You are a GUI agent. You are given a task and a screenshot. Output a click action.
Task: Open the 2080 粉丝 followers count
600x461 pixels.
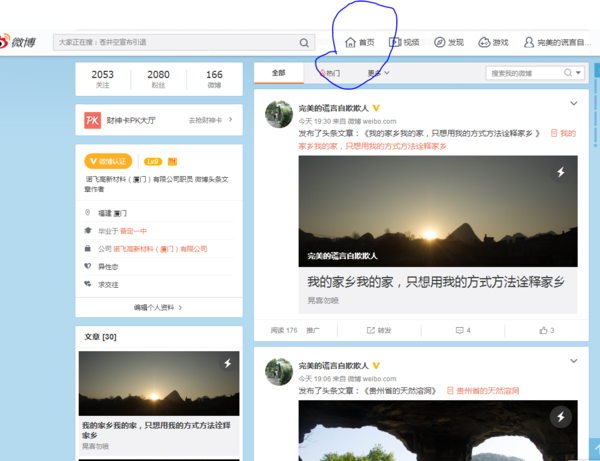tap(158, 79)
